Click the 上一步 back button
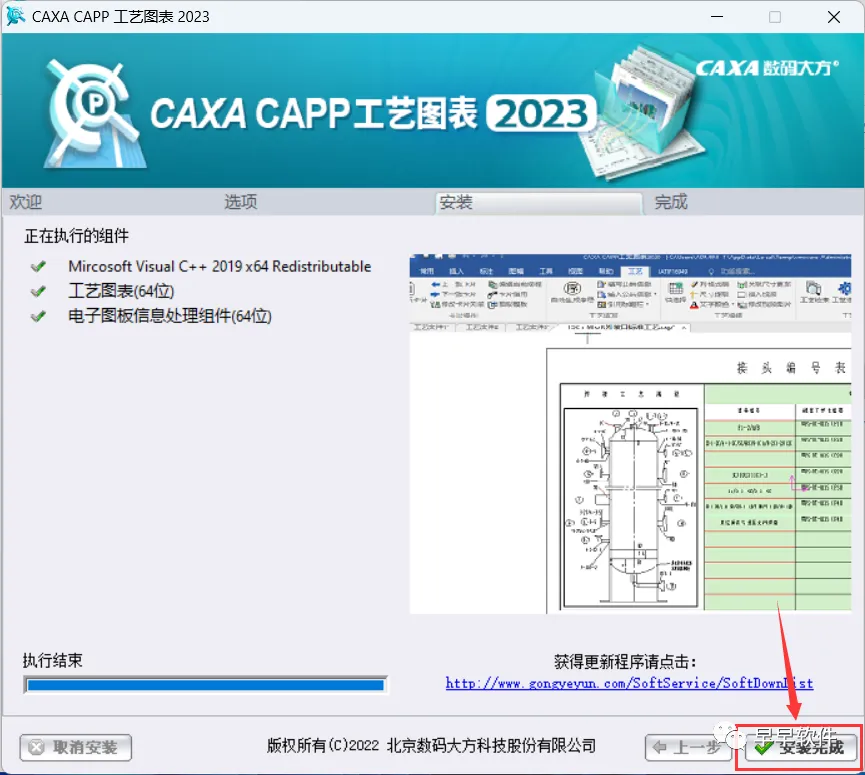The image size is (865, 775). point(688,747)
